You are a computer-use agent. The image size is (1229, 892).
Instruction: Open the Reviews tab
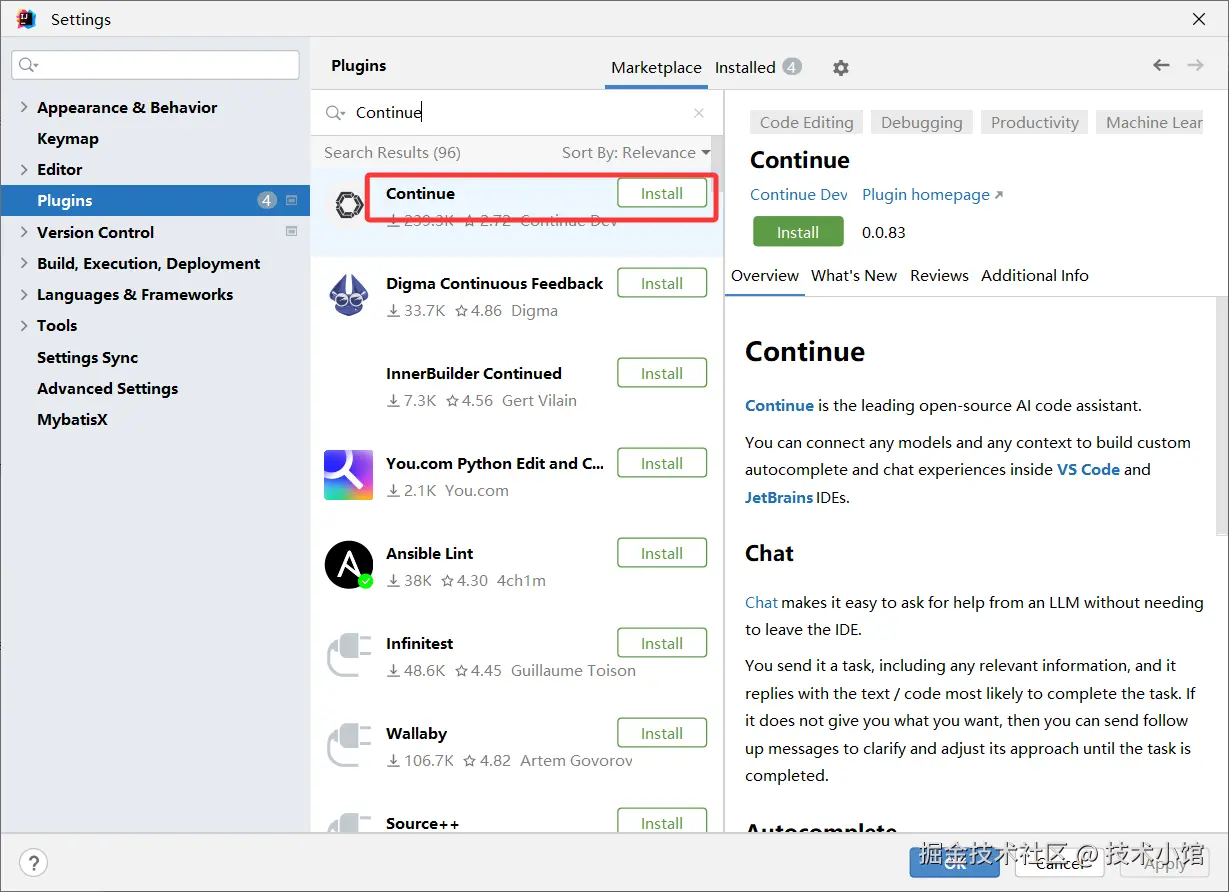[939, 275]
